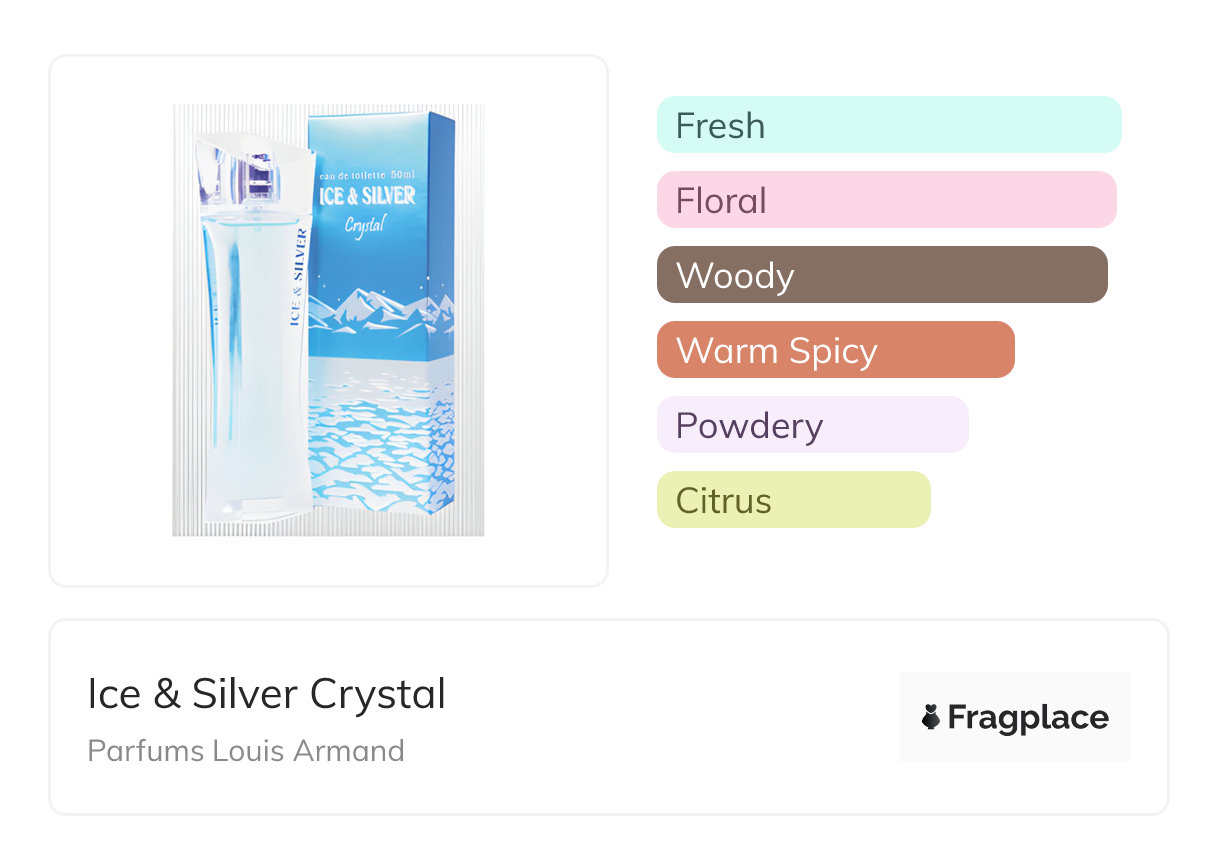Choose the brown Woody accord bar

882,275
